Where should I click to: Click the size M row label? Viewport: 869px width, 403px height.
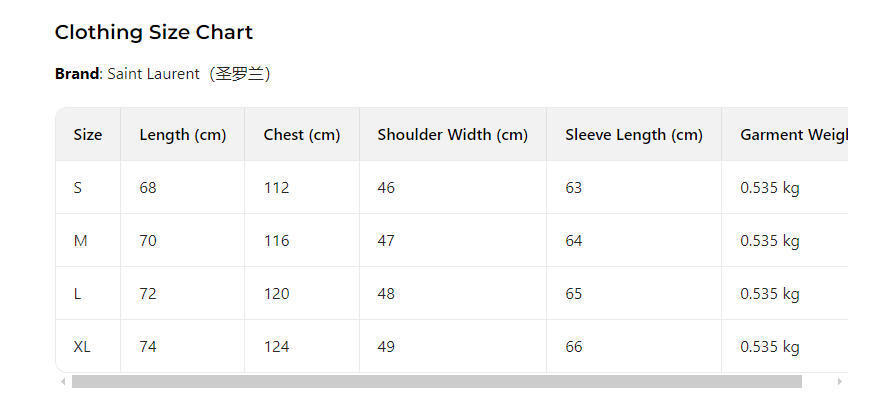81,241
